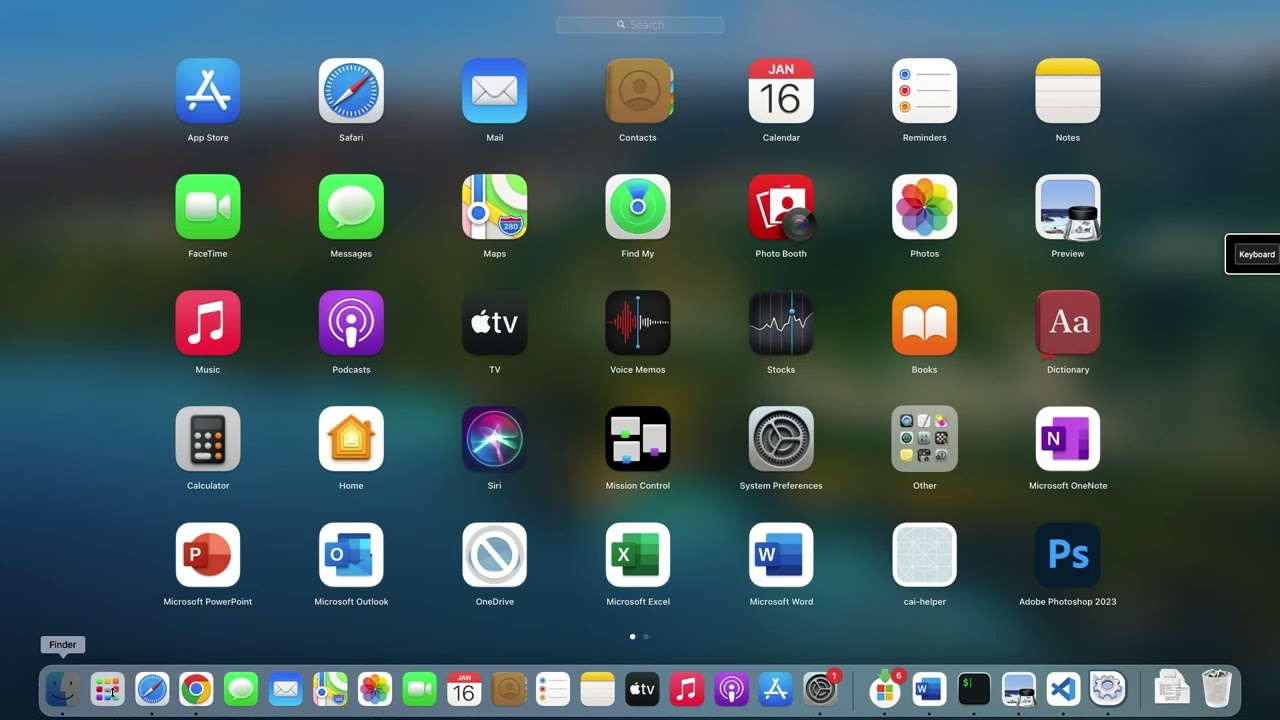The height and width of the screenshot is (720, 1280).
Task: Launch Photo Booth
Action: pos(781,207)
